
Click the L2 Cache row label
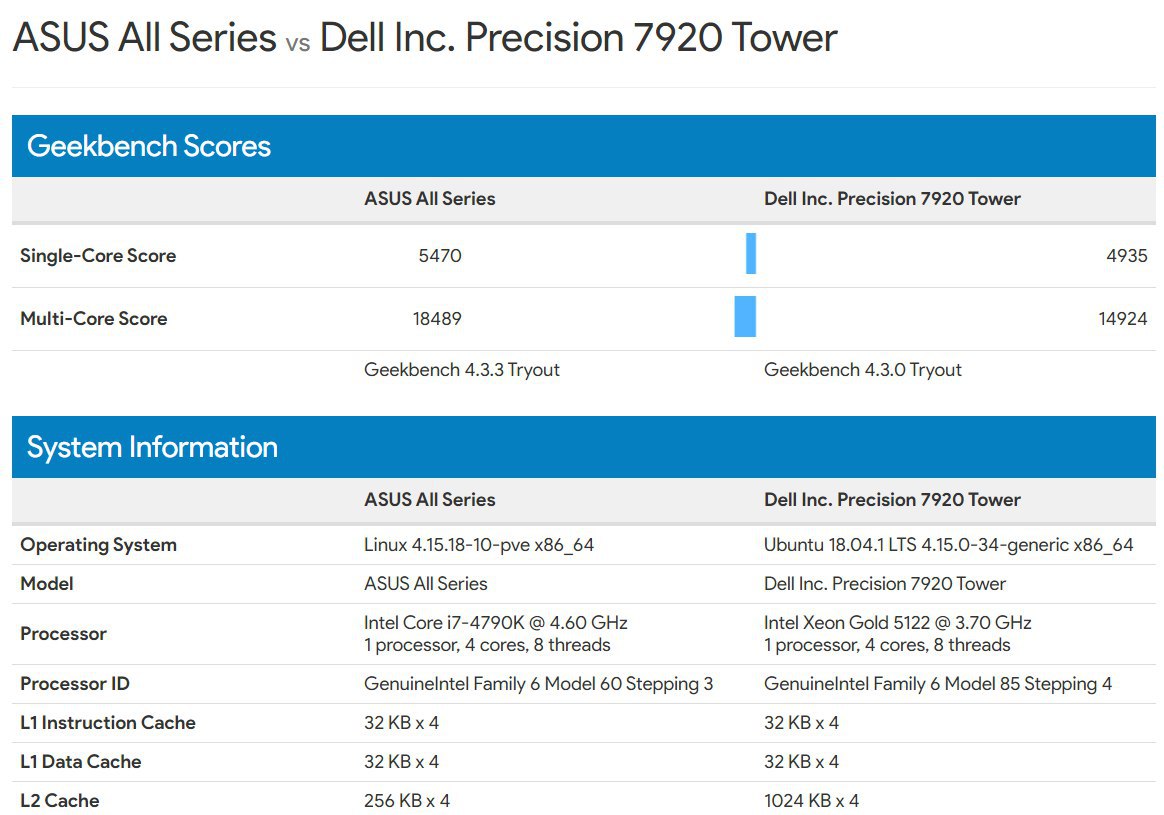click(59, 800)
